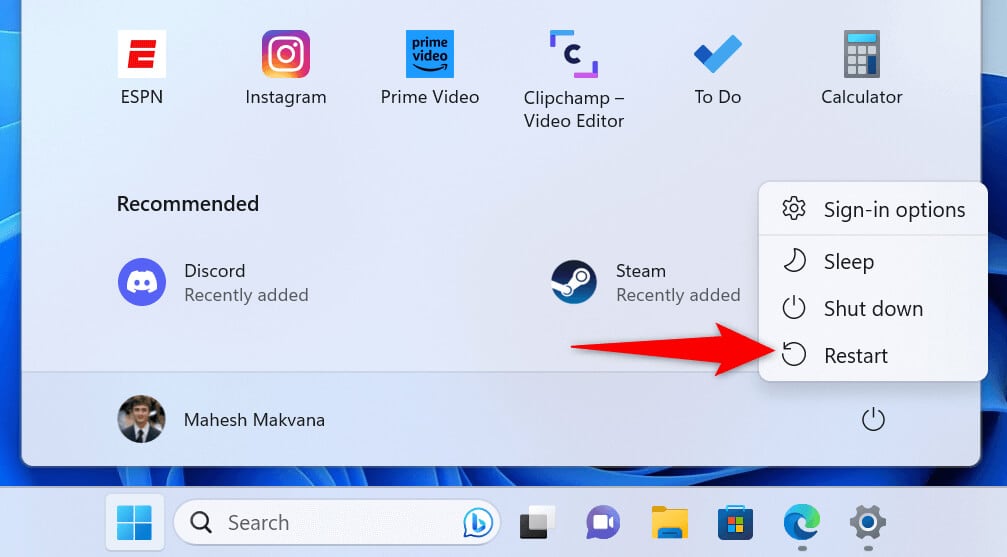Click the Windows Start button
This screenshot has height=557, width=1007.
tap(135, 522)
